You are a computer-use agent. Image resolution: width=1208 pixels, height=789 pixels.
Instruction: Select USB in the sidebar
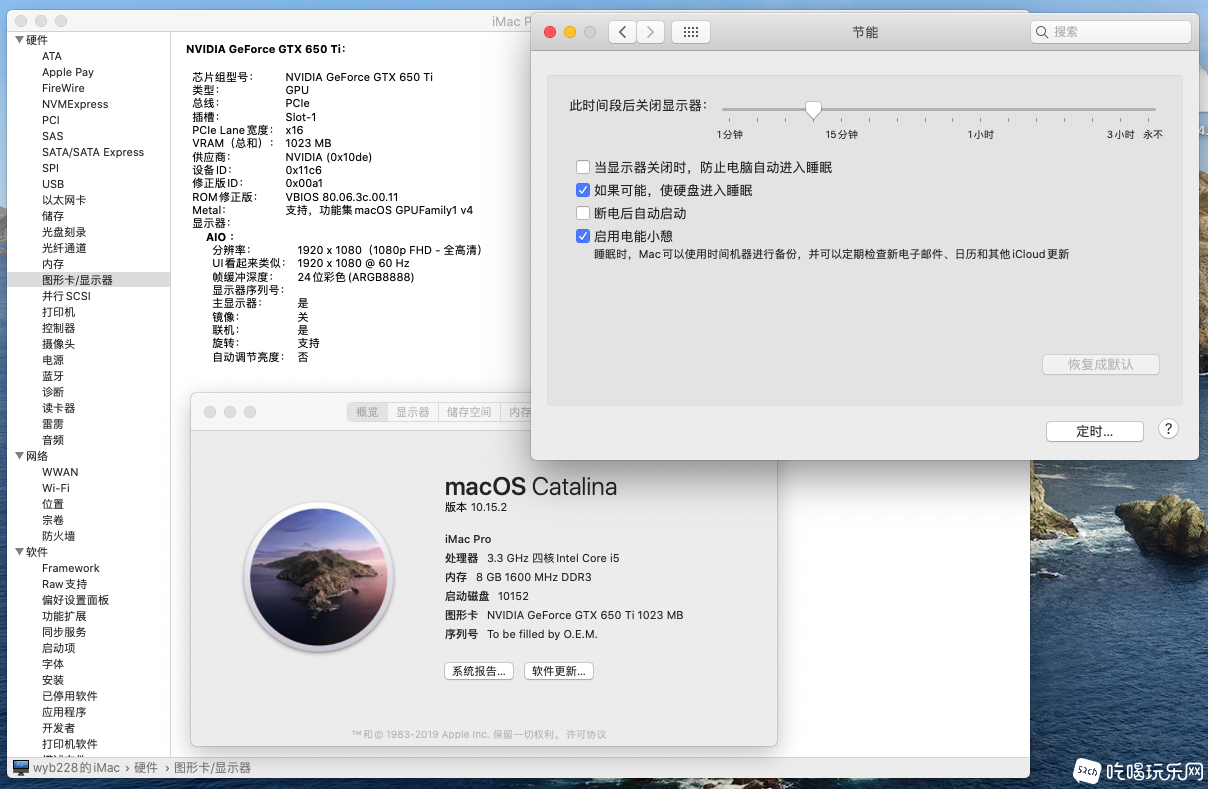point(53,184)
